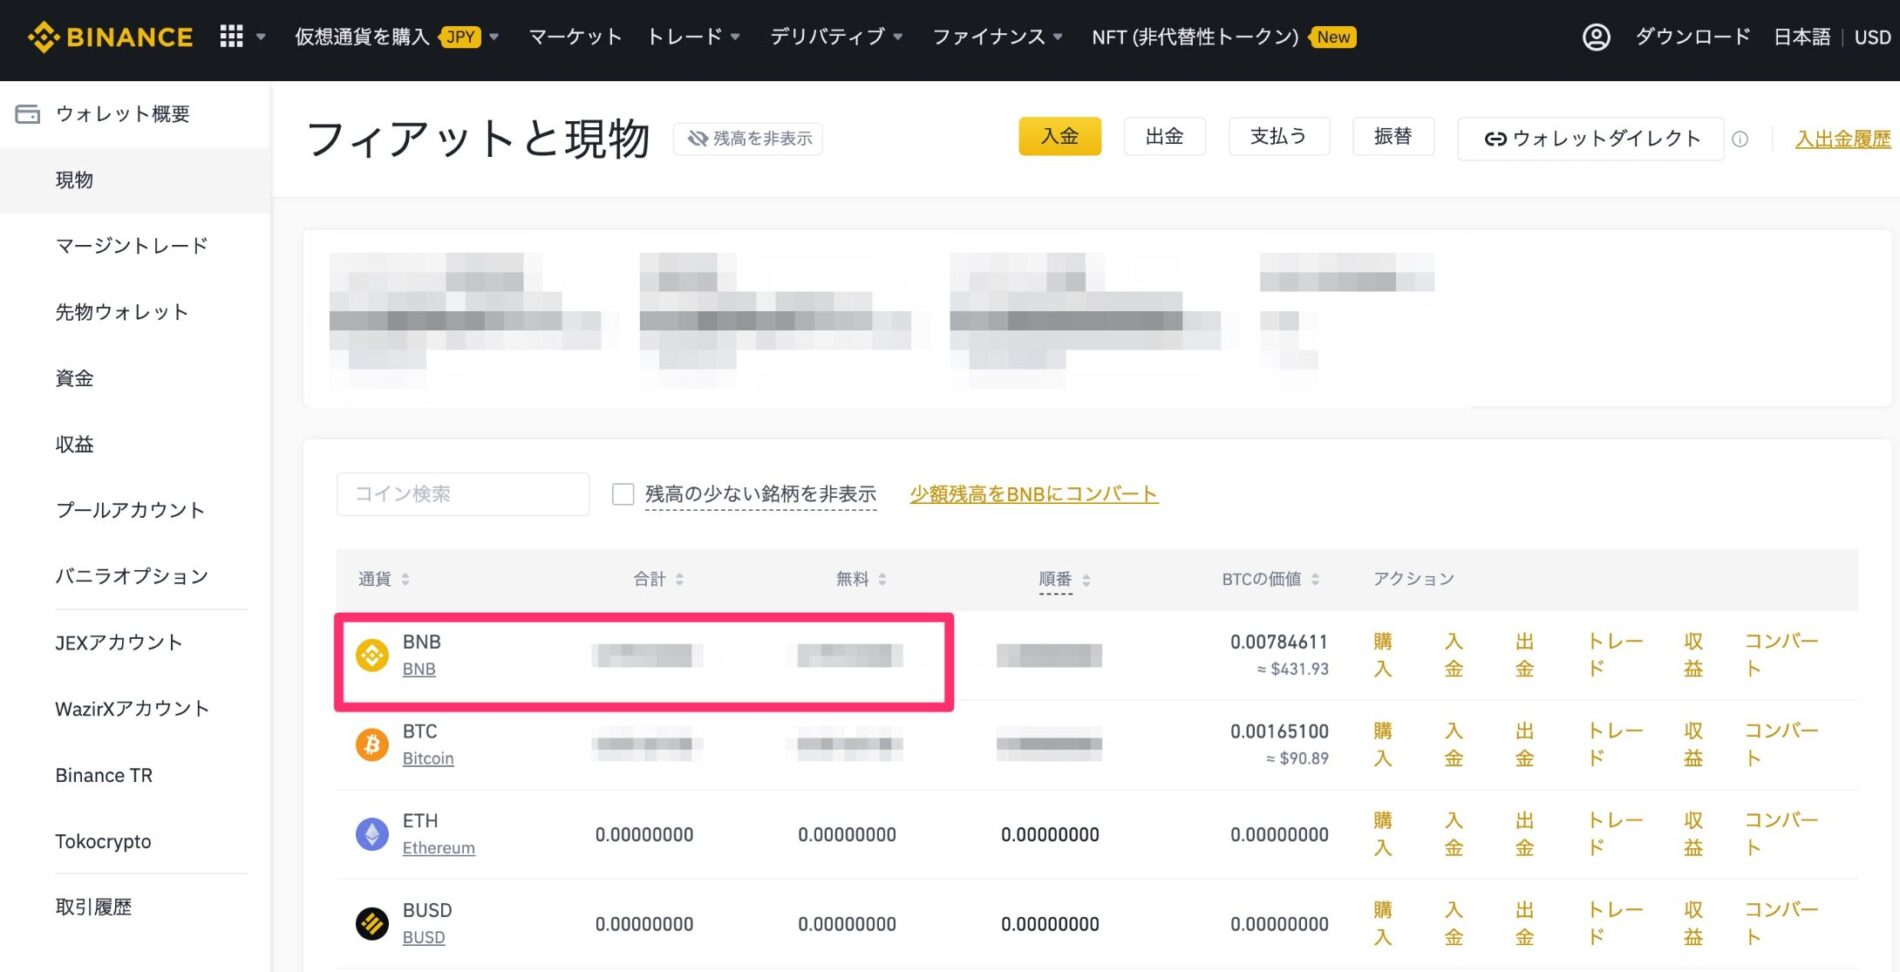Viewport: 1900px width, 972px height.
Task: Click the 出金 withdraw button
Action: (x=1164, y=136)
